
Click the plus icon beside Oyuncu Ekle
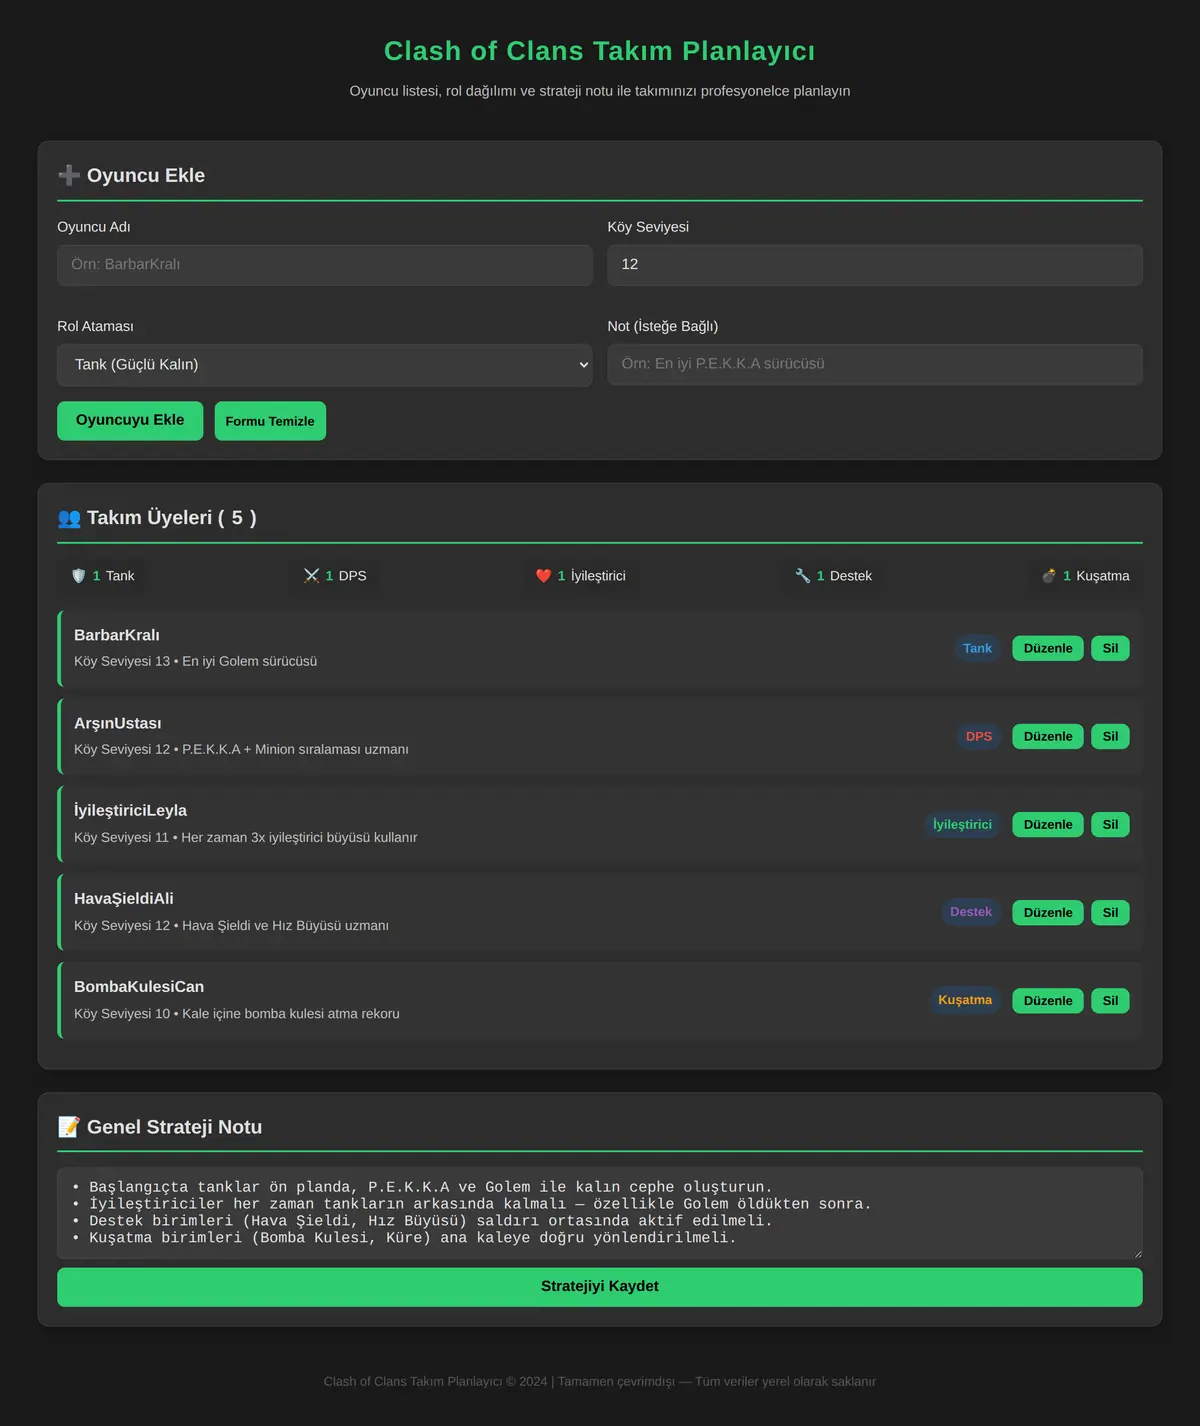pyautogui.click(x=69, y=176)
